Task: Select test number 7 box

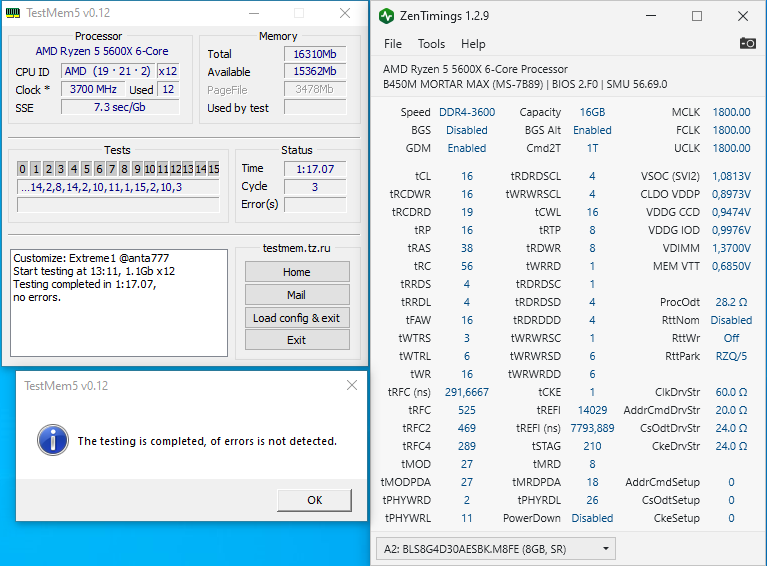Action: coord(112,169)
